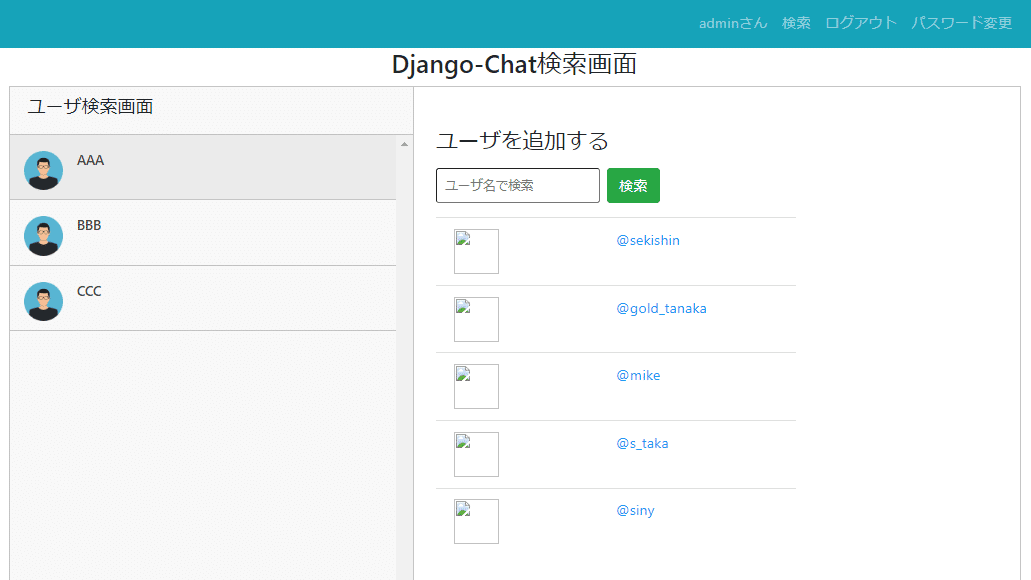The height and width of the screenshot is (580, 1031).
Task: Open the 検索 navigation menu item
Action: [x=796, y=23]
